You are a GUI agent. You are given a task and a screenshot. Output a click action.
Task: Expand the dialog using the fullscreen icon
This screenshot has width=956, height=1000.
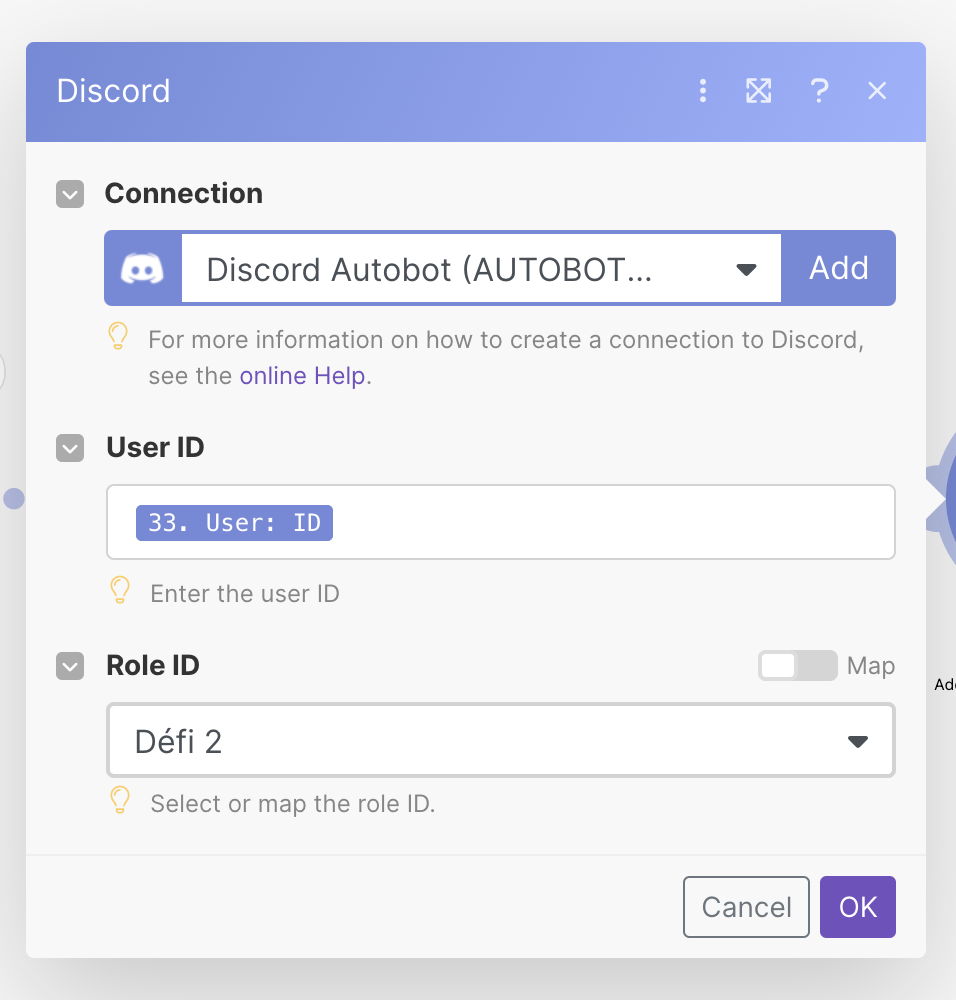coord(759,91)
